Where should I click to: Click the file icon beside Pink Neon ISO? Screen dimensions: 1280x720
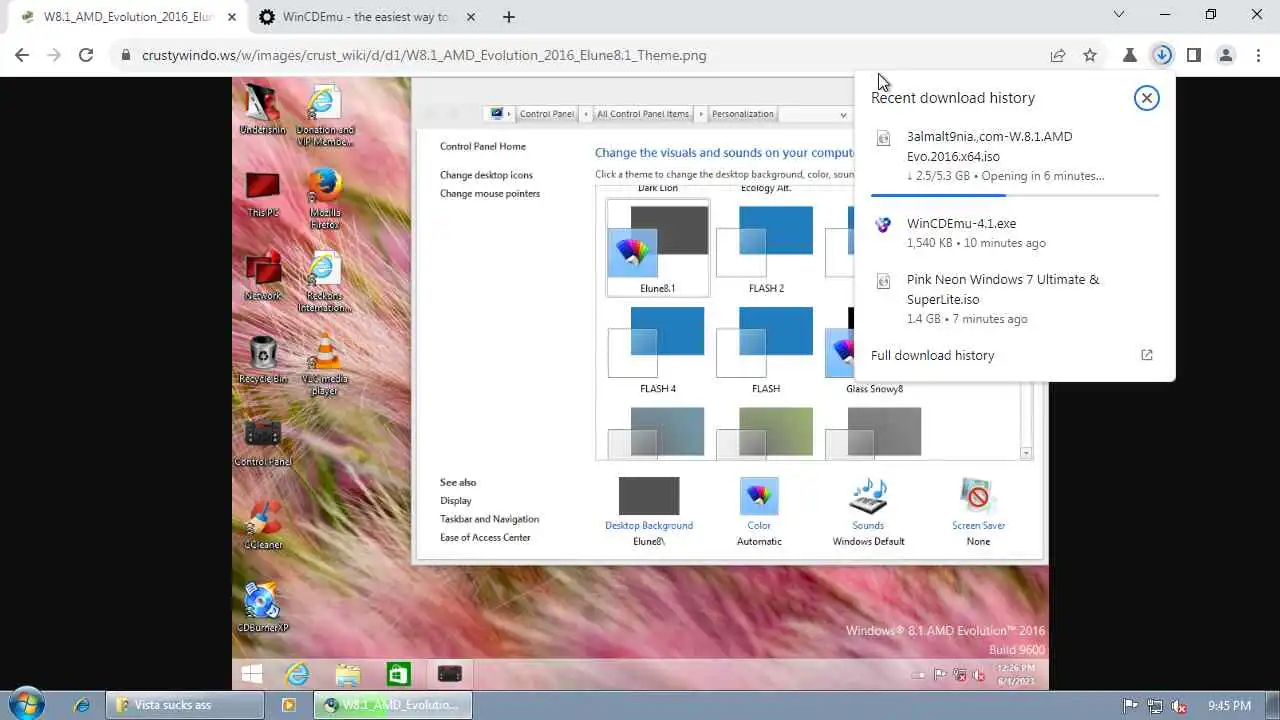[883, 282]
